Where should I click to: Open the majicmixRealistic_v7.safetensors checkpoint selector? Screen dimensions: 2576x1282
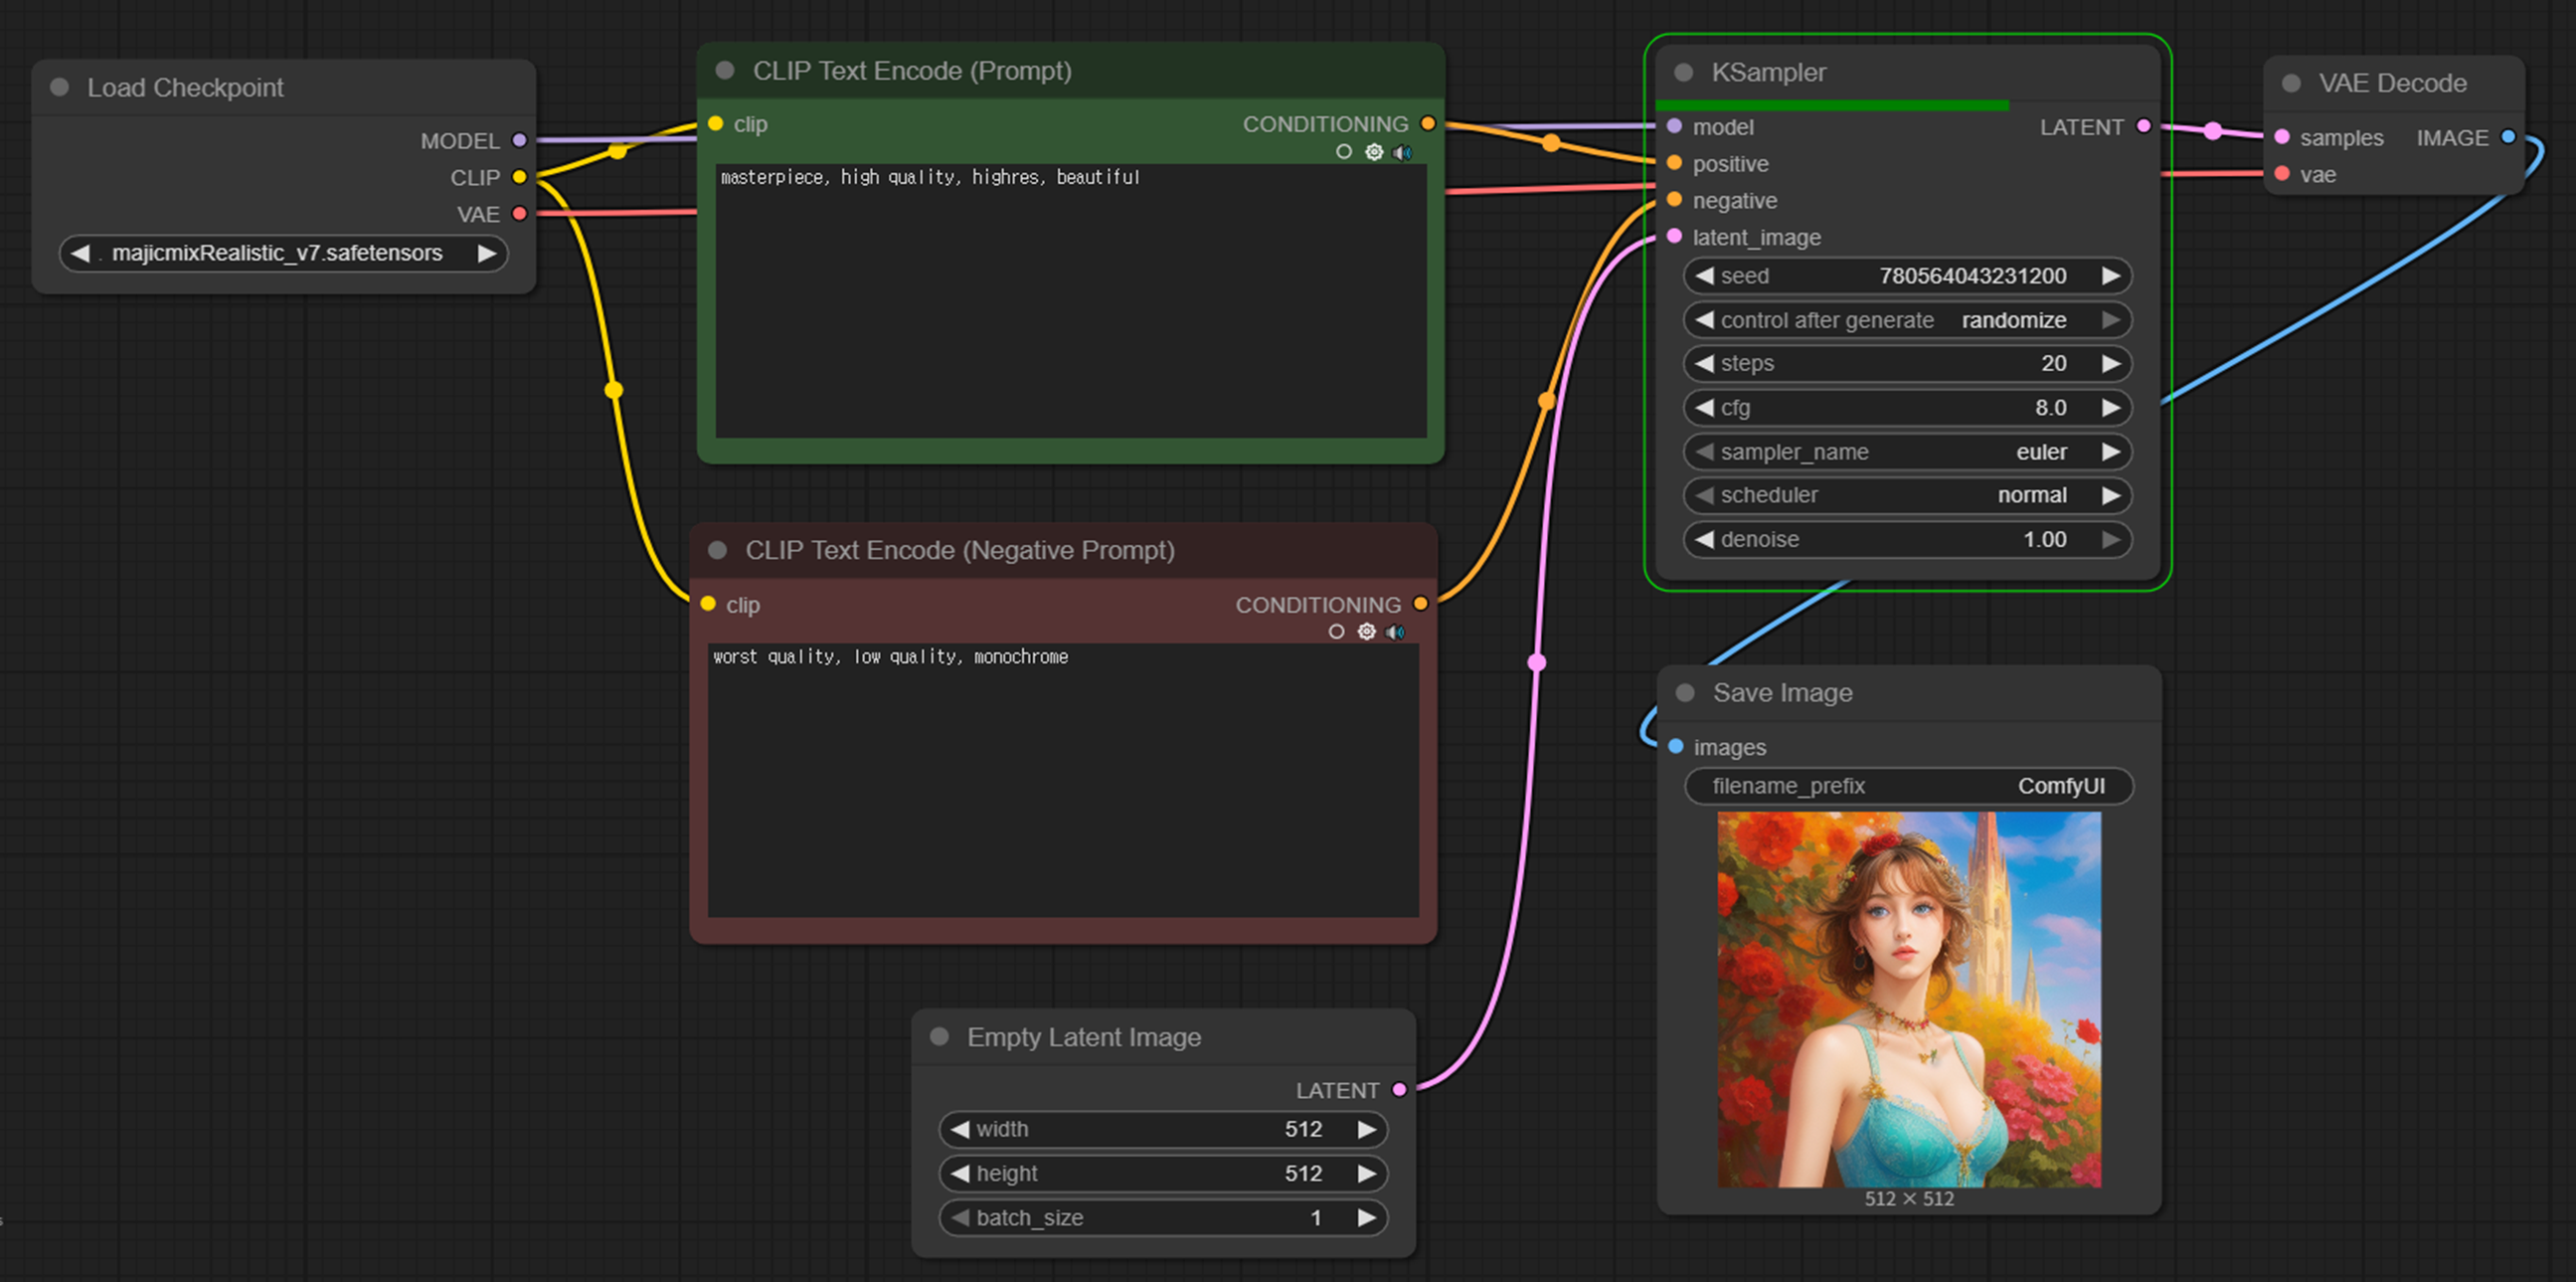(284, 253)
